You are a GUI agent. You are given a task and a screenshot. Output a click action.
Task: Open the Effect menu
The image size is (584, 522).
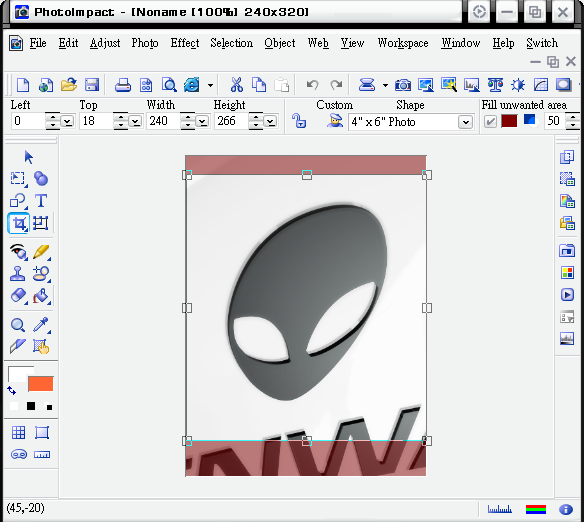[x=185, y=43]
